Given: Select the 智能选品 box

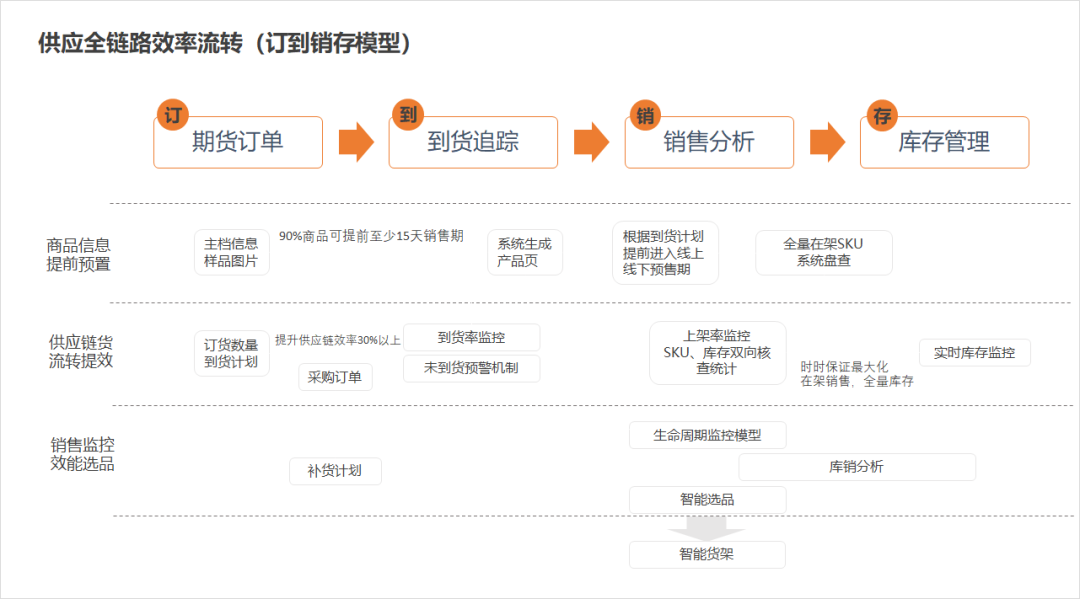Looking at the screenshot, I should point(707,500).
